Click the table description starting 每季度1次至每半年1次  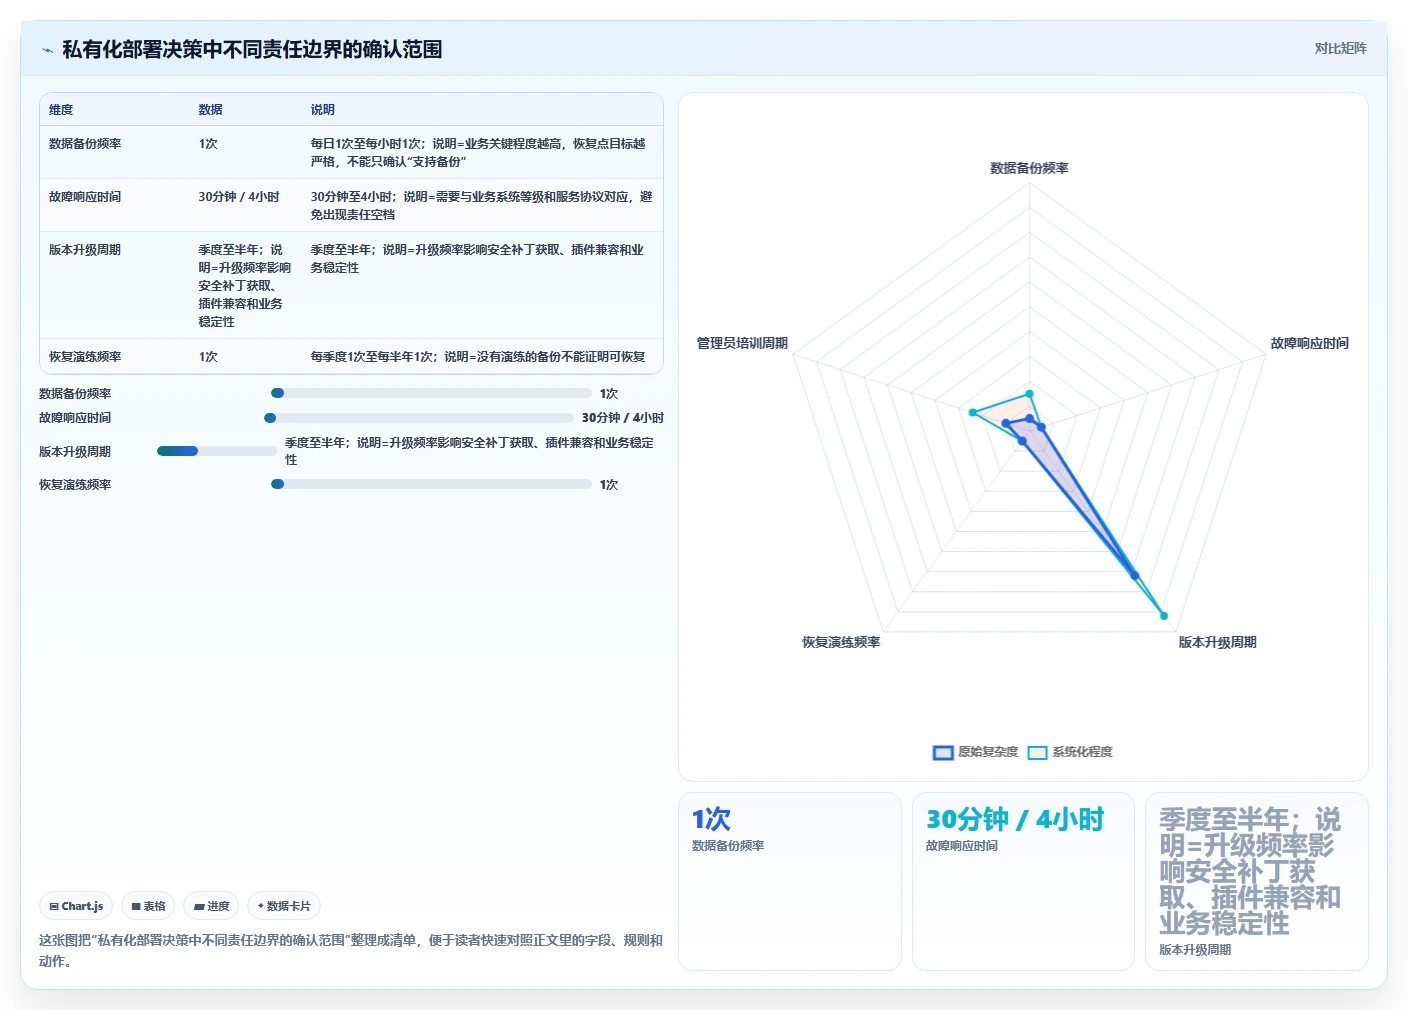[x=478, y=357]
